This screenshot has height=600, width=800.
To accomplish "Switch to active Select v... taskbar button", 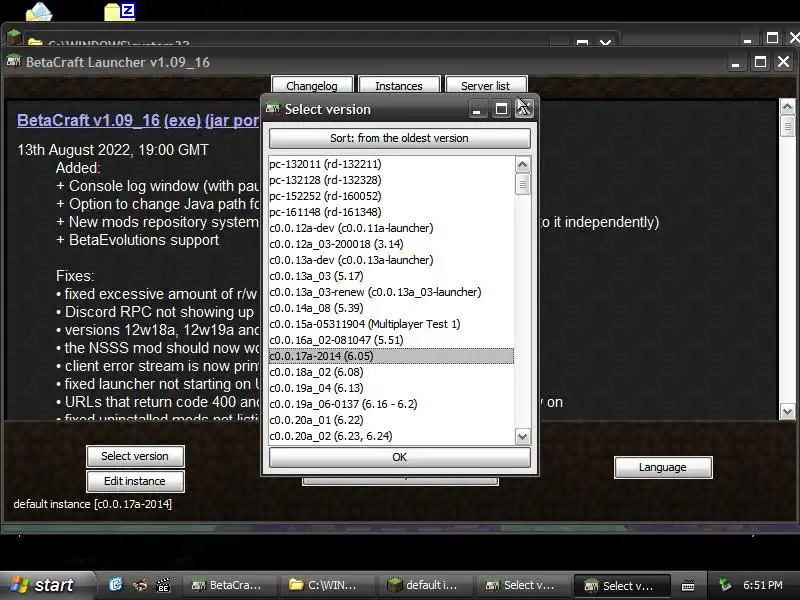I will tap(622, 586).
